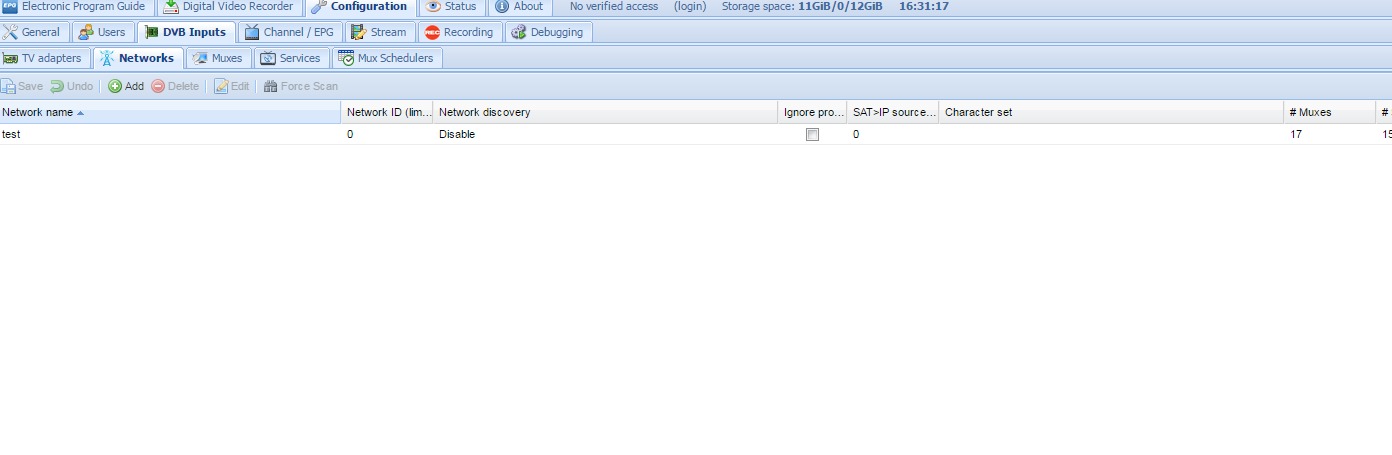This screenshot has width=1392, height=455.
Task: Click the Force Scan button
Action: [x=301, y=86]
